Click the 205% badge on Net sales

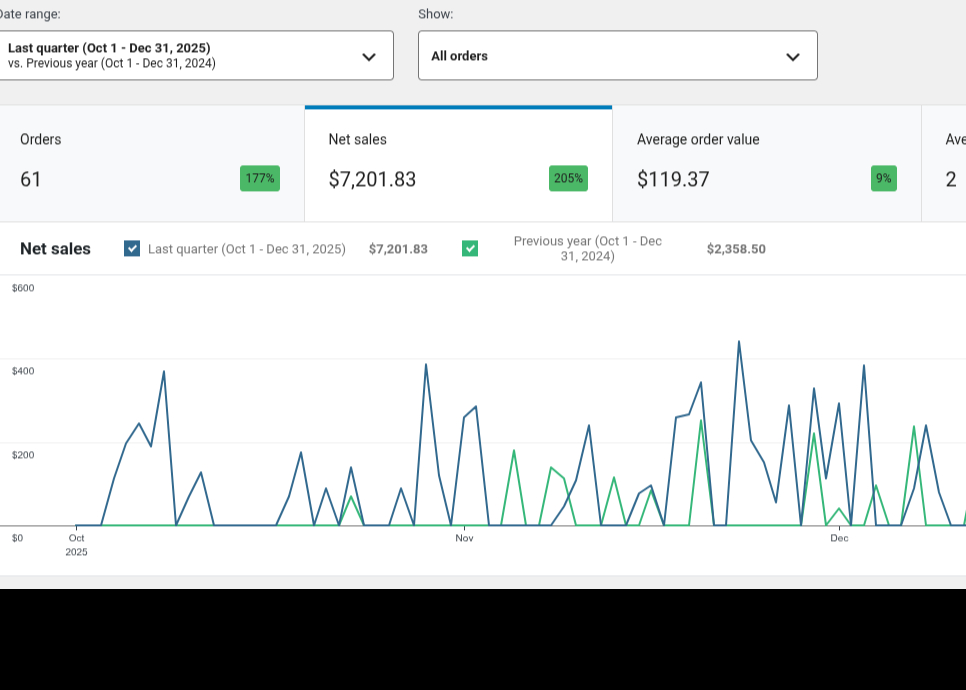pyautogui.click(x=568, y=179)
